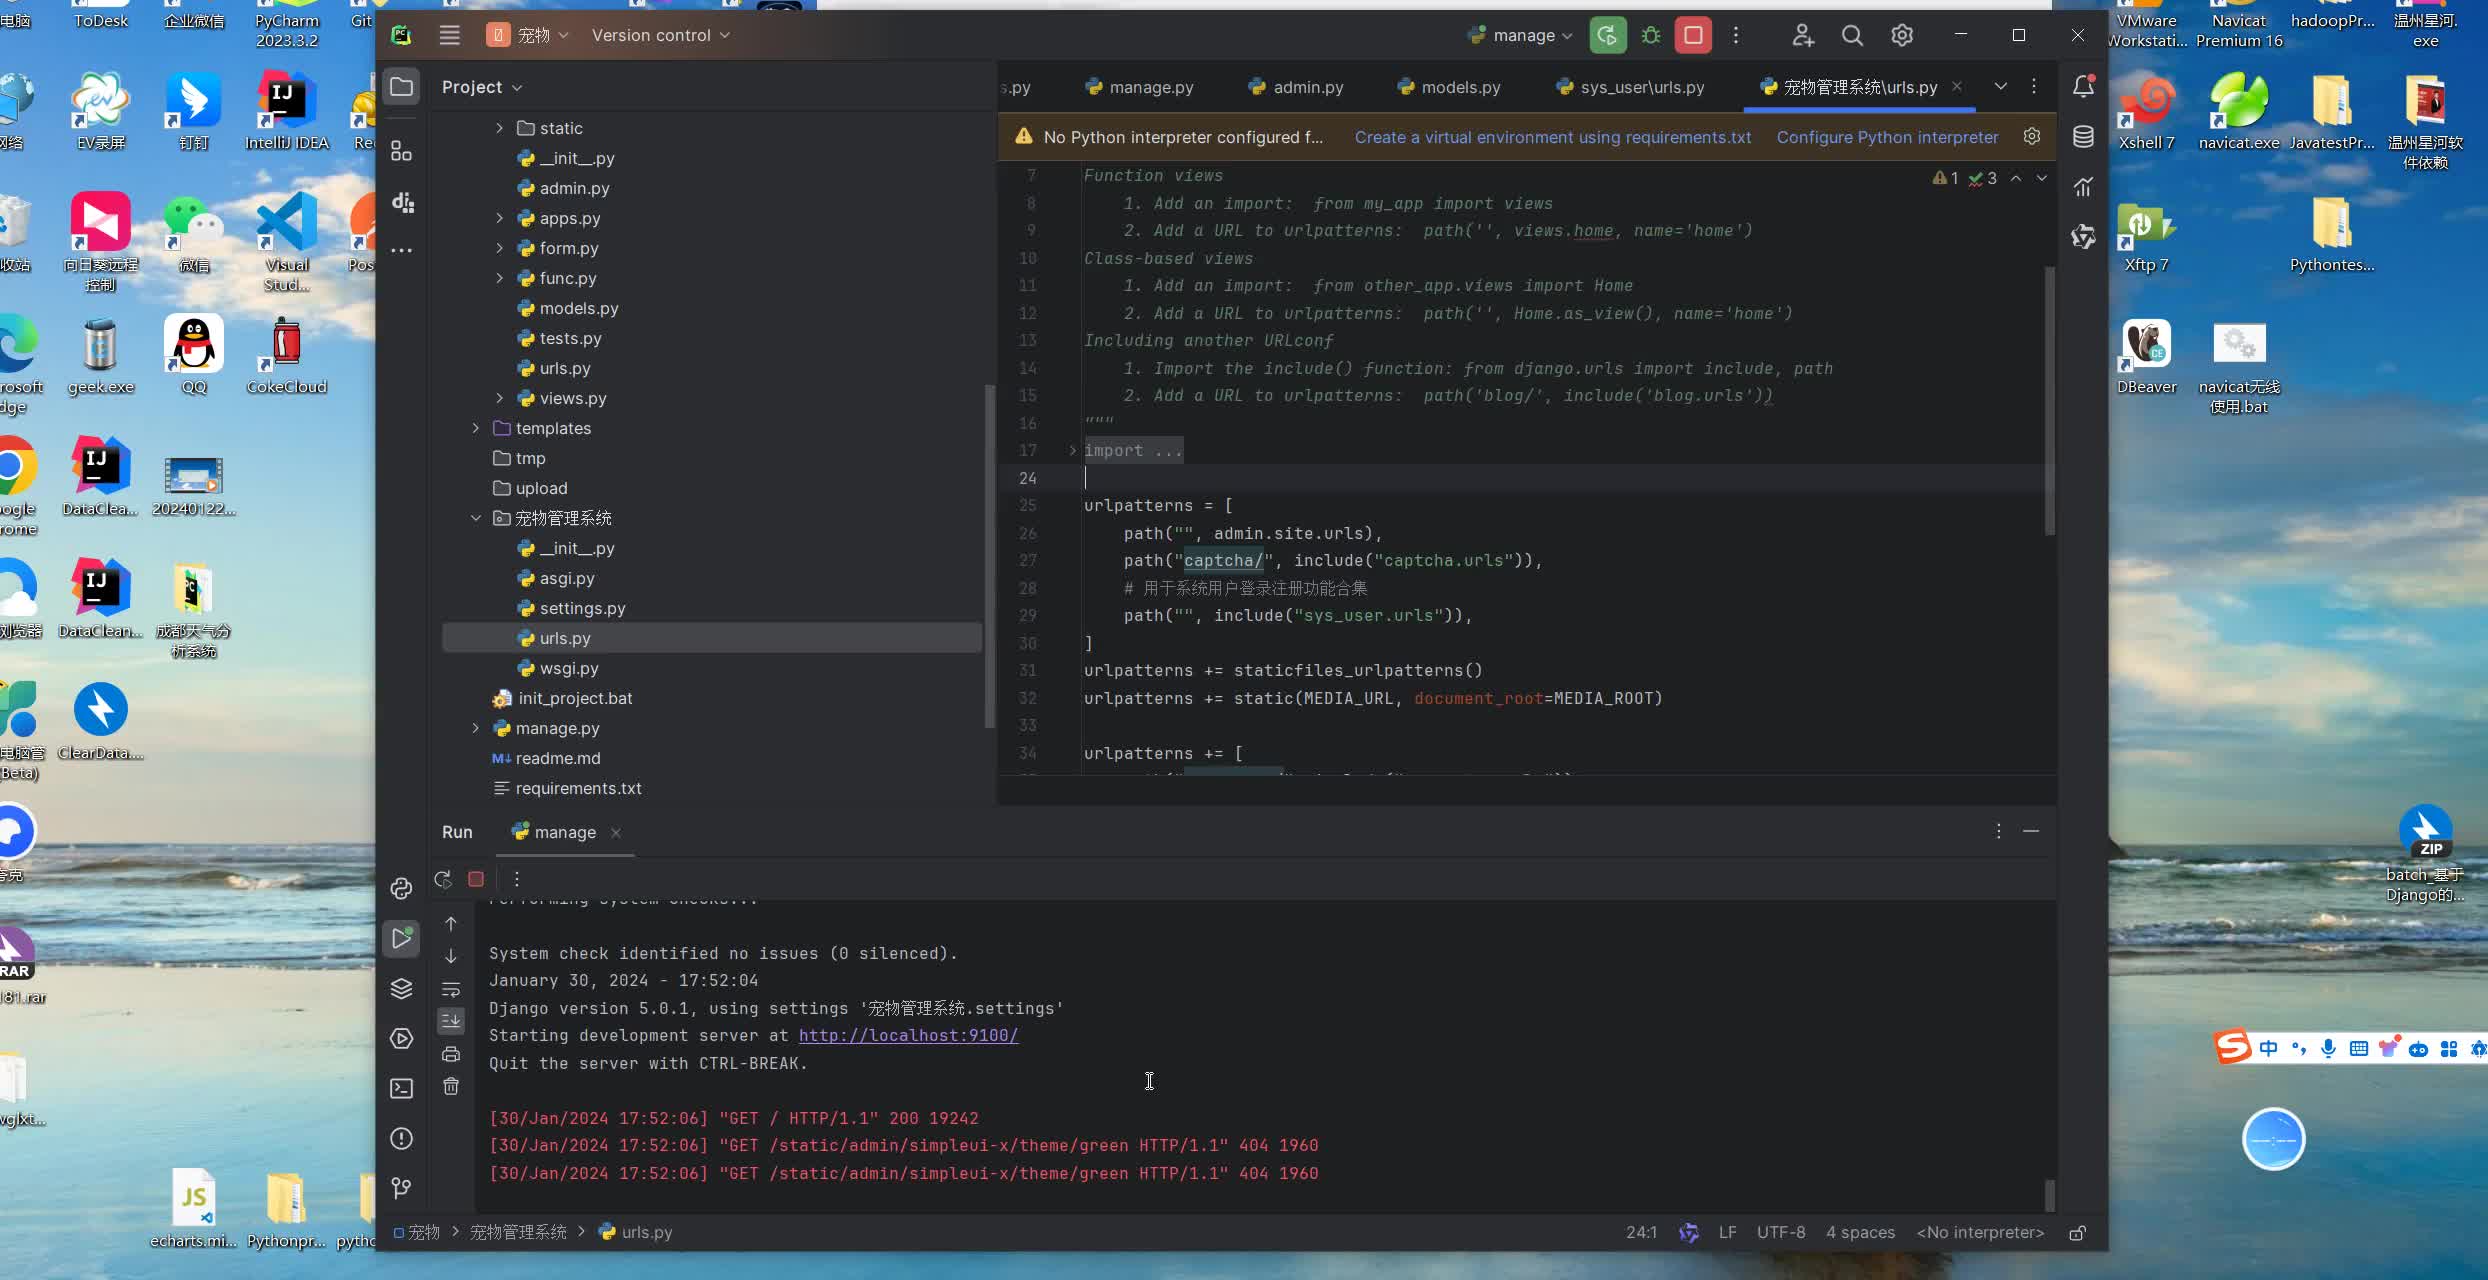This screenshot has height=1280, width=2488.
Task: Click Configure Python interpreter link
Action: pos(1886,137)
